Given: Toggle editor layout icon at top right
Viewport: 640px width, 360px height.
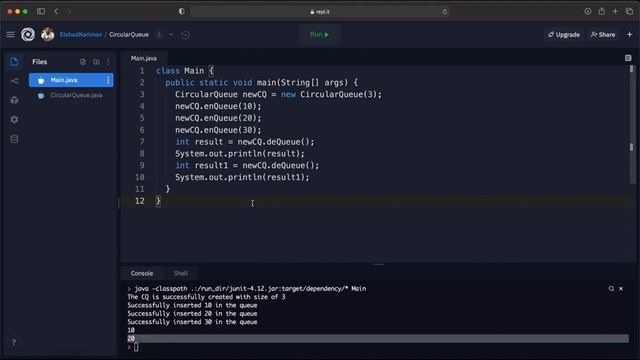Looking at the screenshot, I should (x=628, y=58).
